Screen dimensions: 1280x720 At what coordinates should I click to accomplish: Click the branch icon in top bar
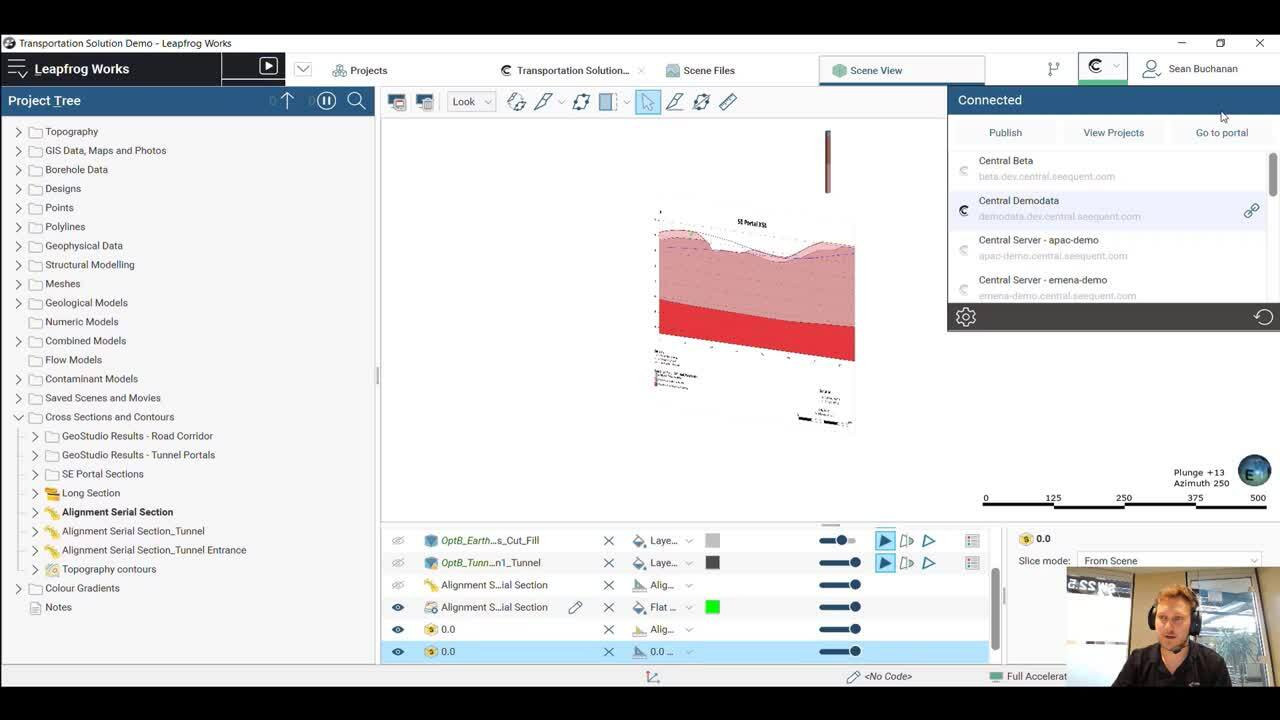[x=1054, y=69]
